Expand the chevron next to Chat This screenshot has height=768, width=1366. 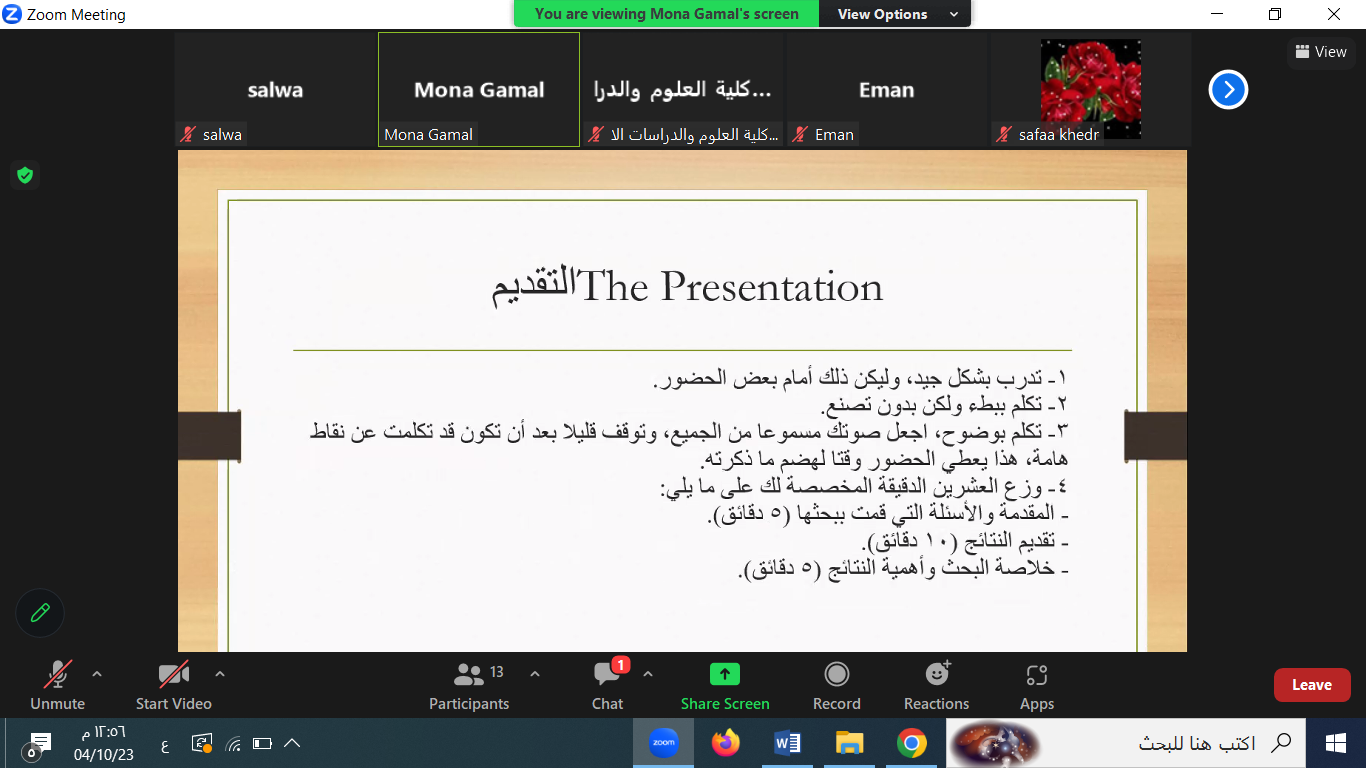[x=648, y=674]
